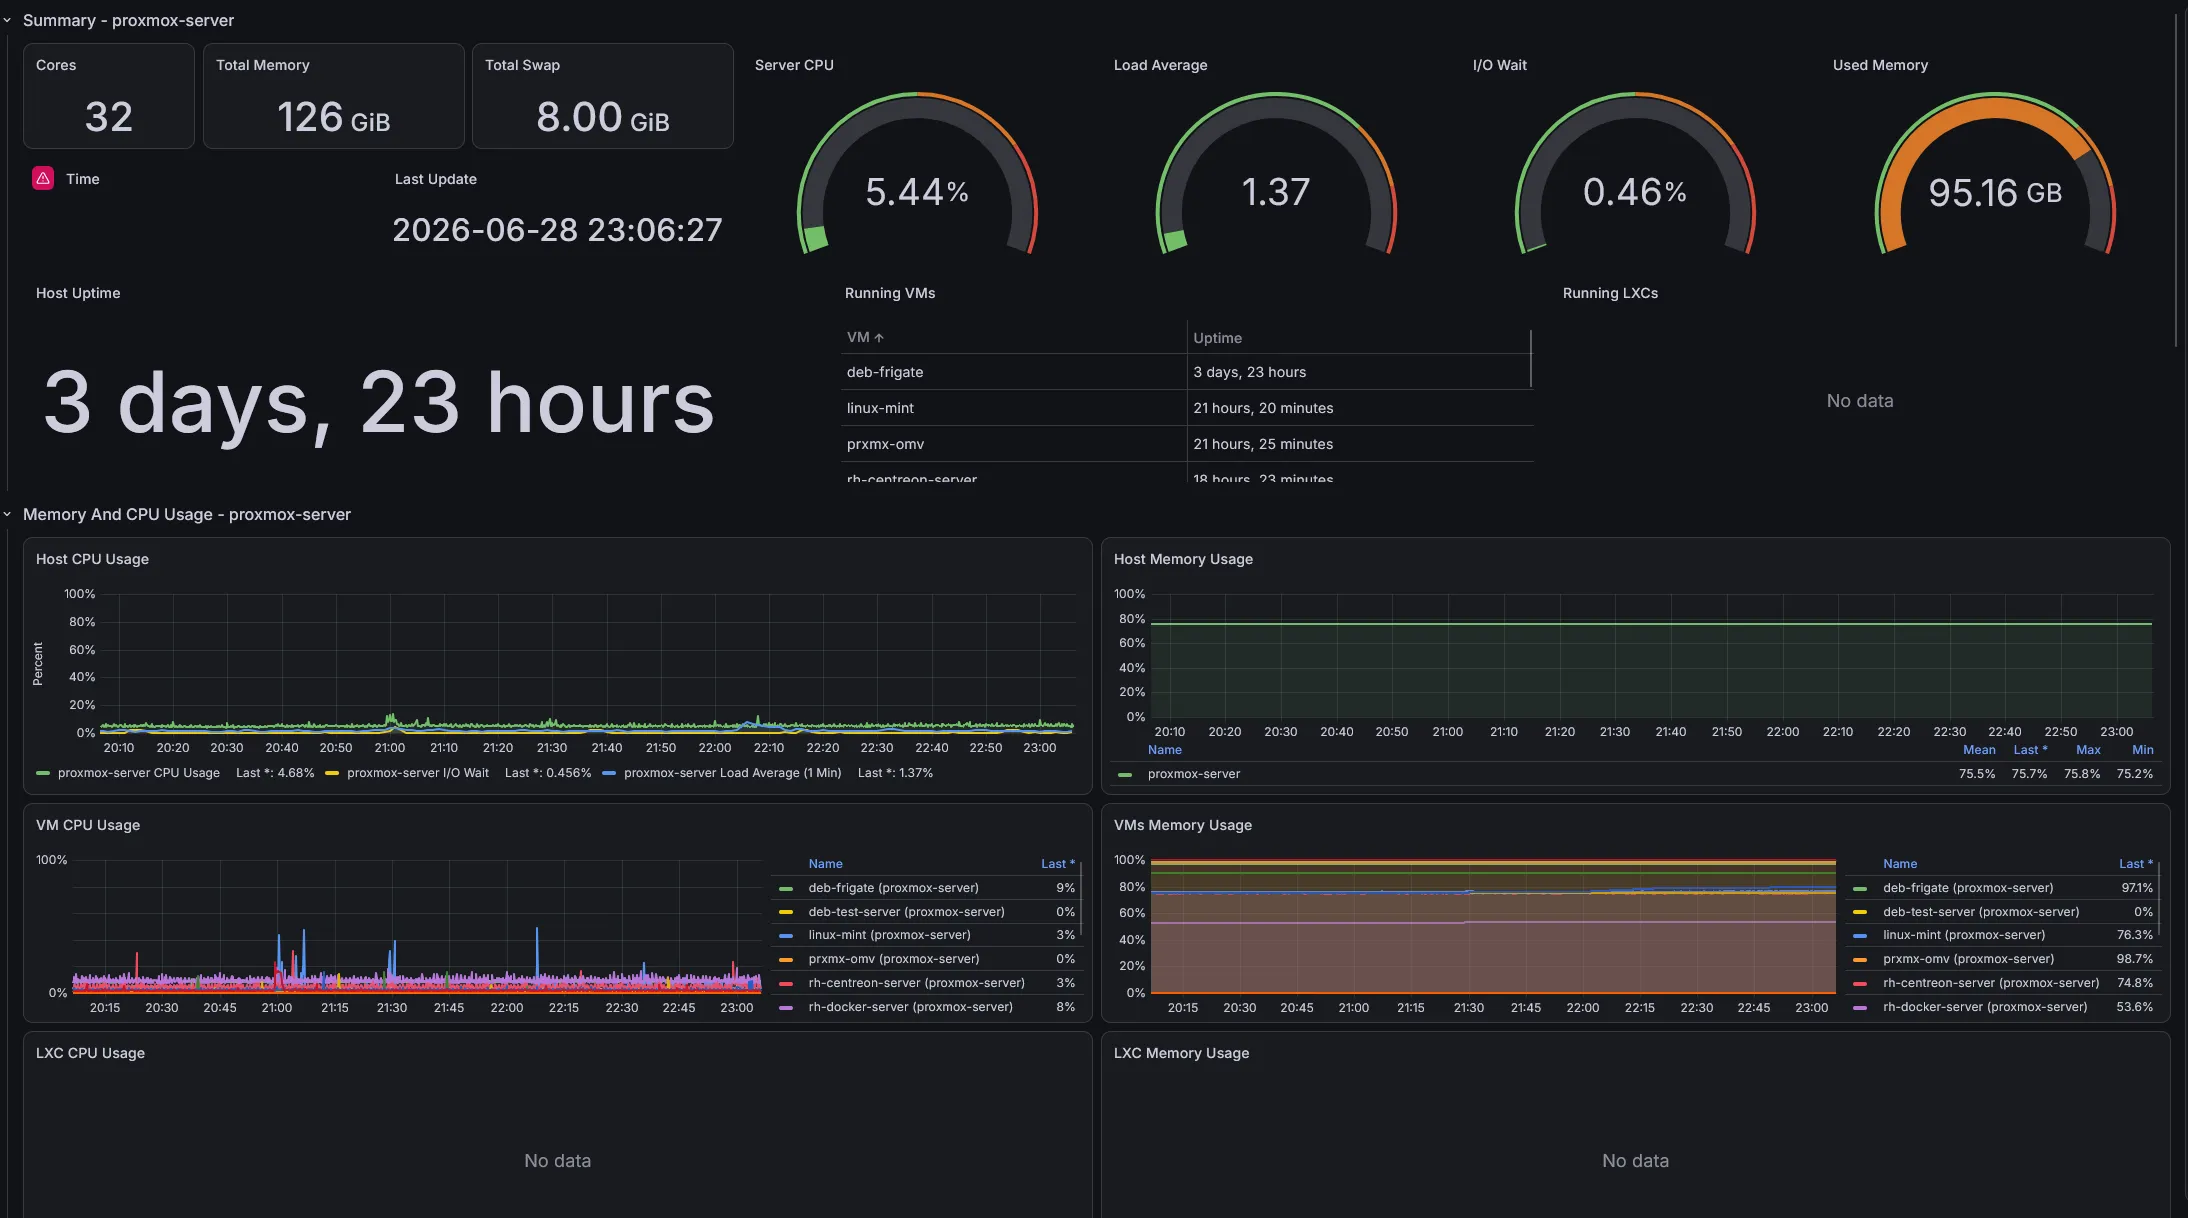Toggle prxmx-omv series in VM CPU legend
2188x1218 pixels.
pyautogui.click(x=894, y=959)
